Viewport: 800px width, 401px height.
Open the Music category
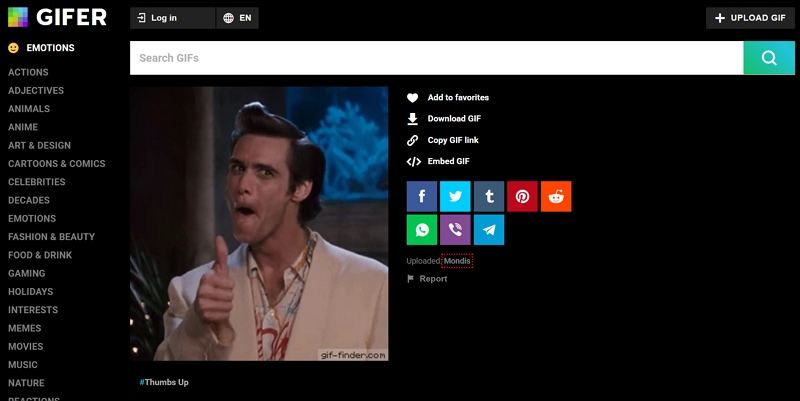[x=23, y=365]
